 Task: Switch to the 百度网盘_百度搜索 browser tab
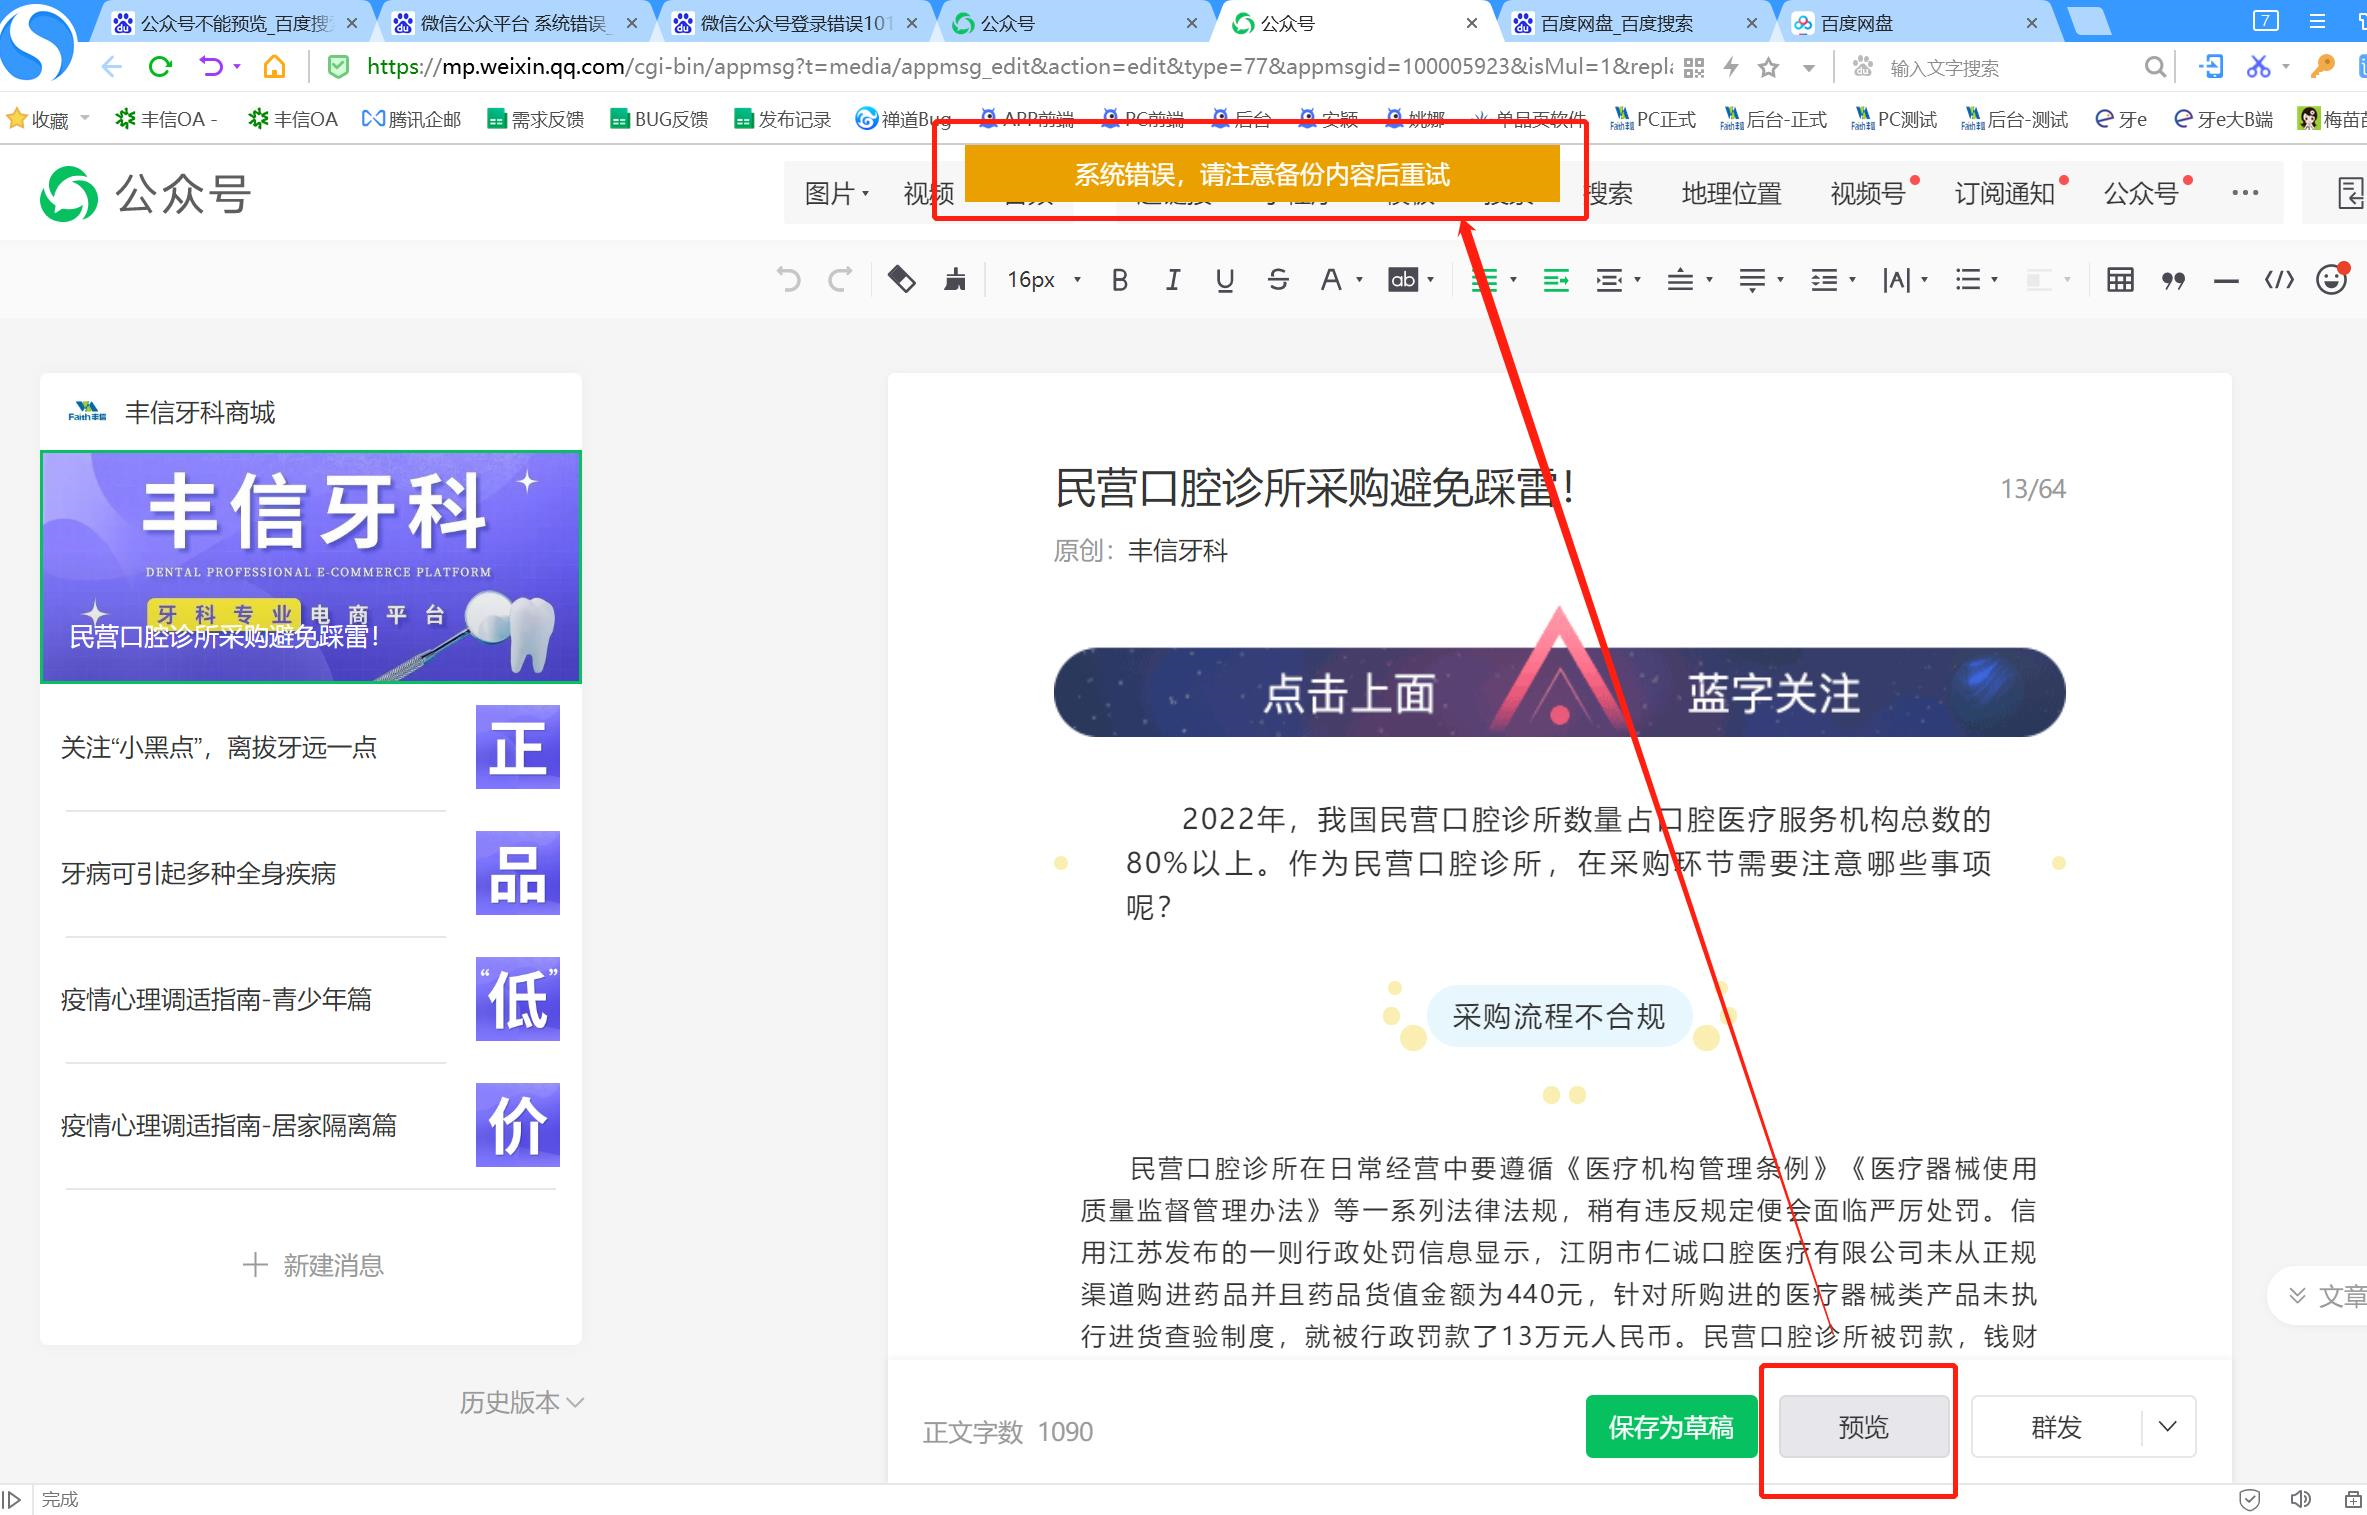point(1616,23)
